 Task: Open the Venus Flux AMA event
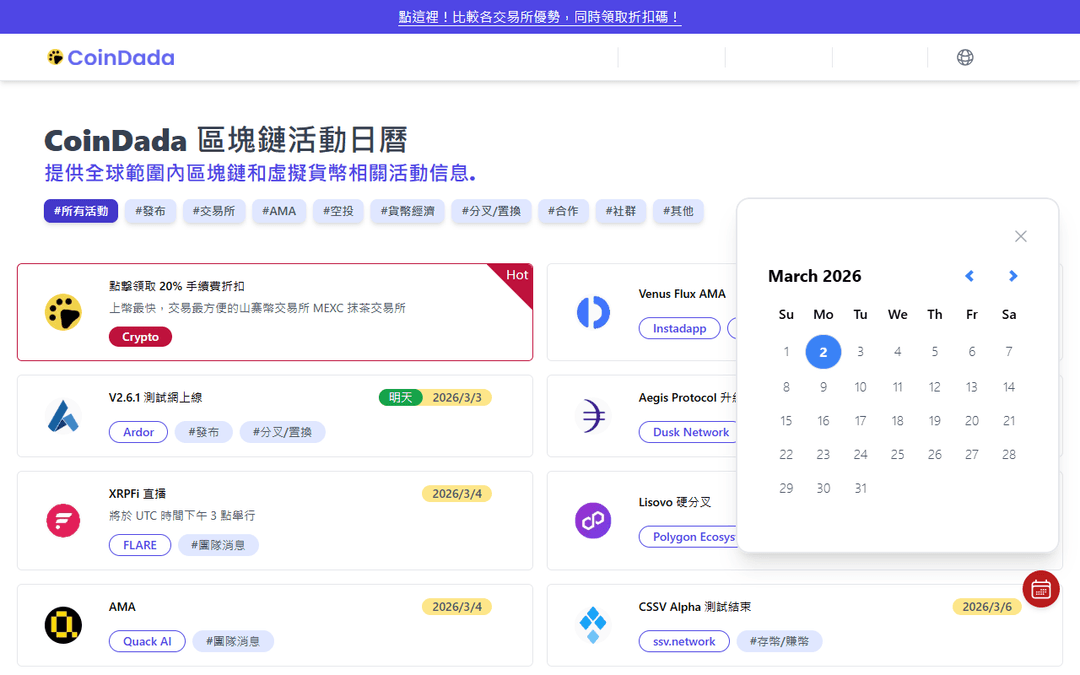click(x=682, y=294)
